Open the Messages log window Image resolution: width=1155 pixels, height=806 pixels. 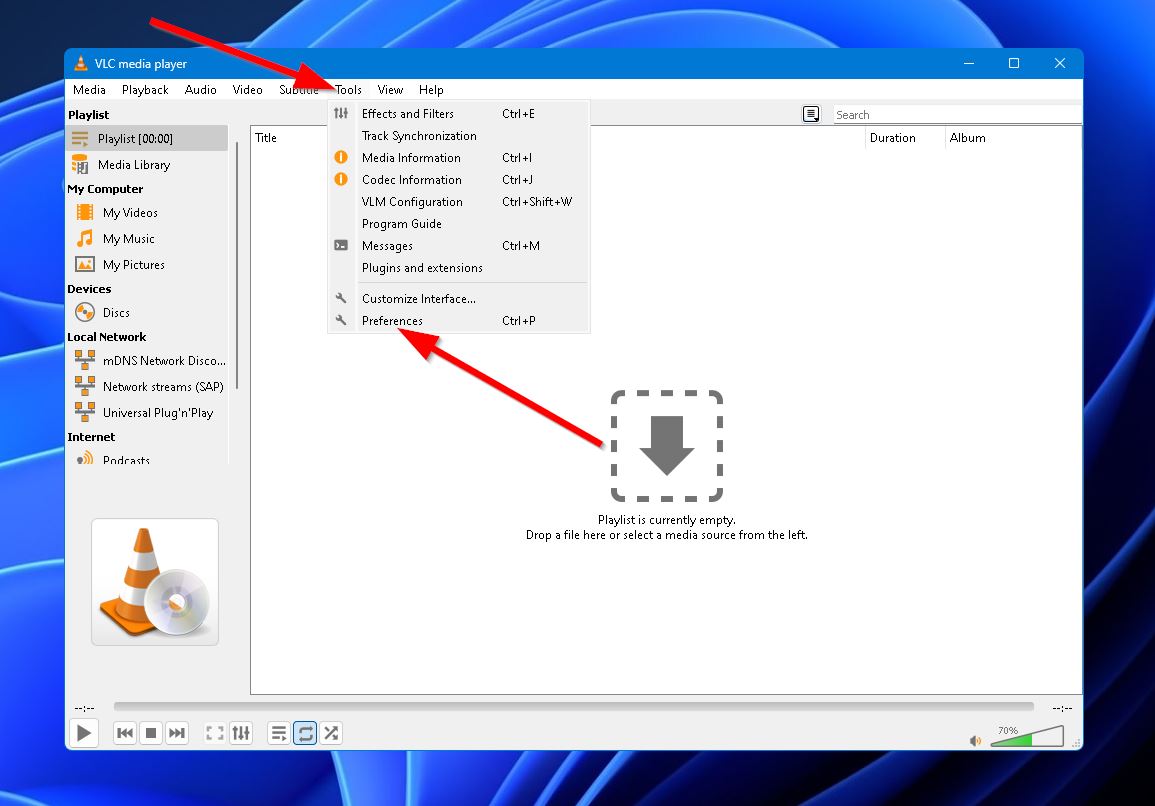pos(459,246)
